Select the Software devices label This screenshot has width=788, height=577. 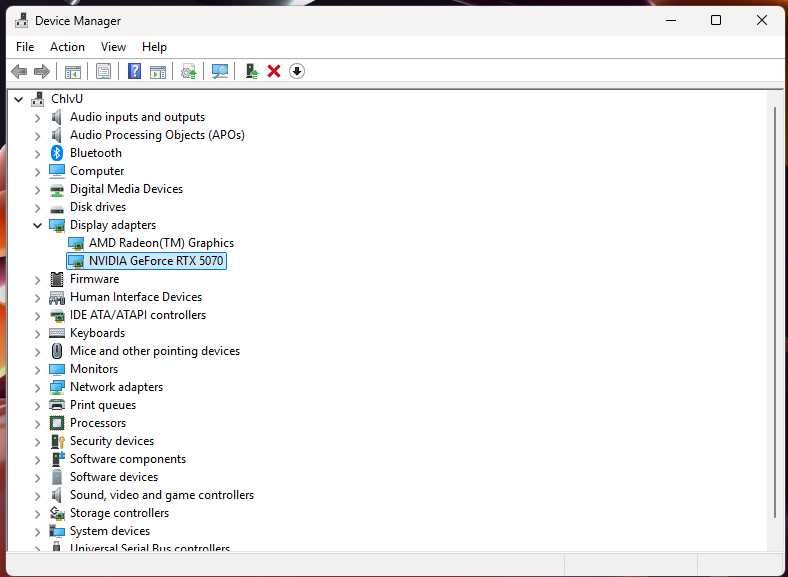click(114, 476)
